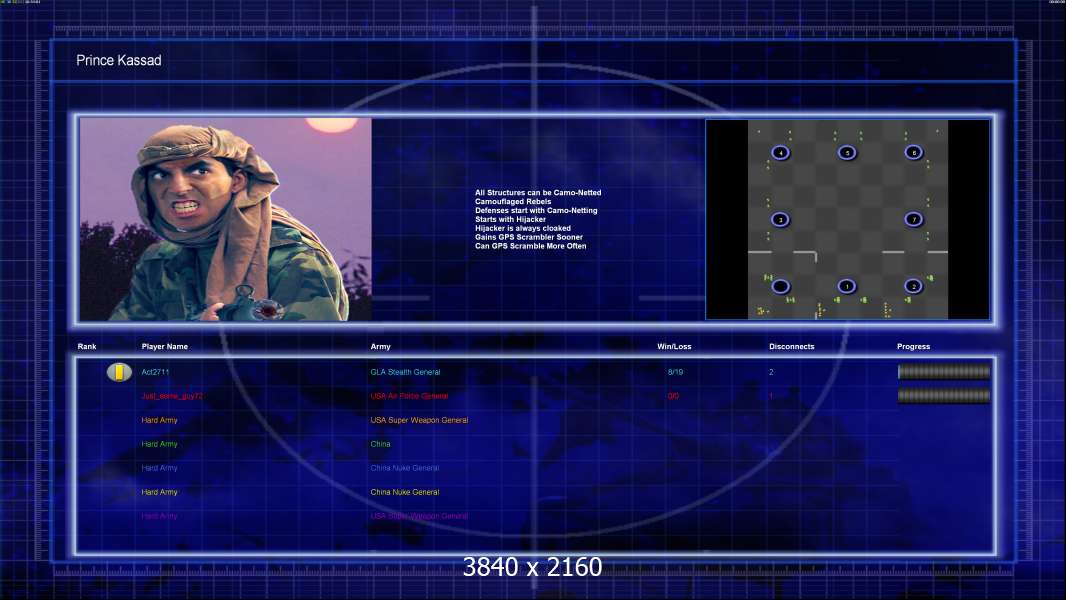1066x600 pixels.
Task: Click the "Progress" column header
Action: [x=914, y=347]
